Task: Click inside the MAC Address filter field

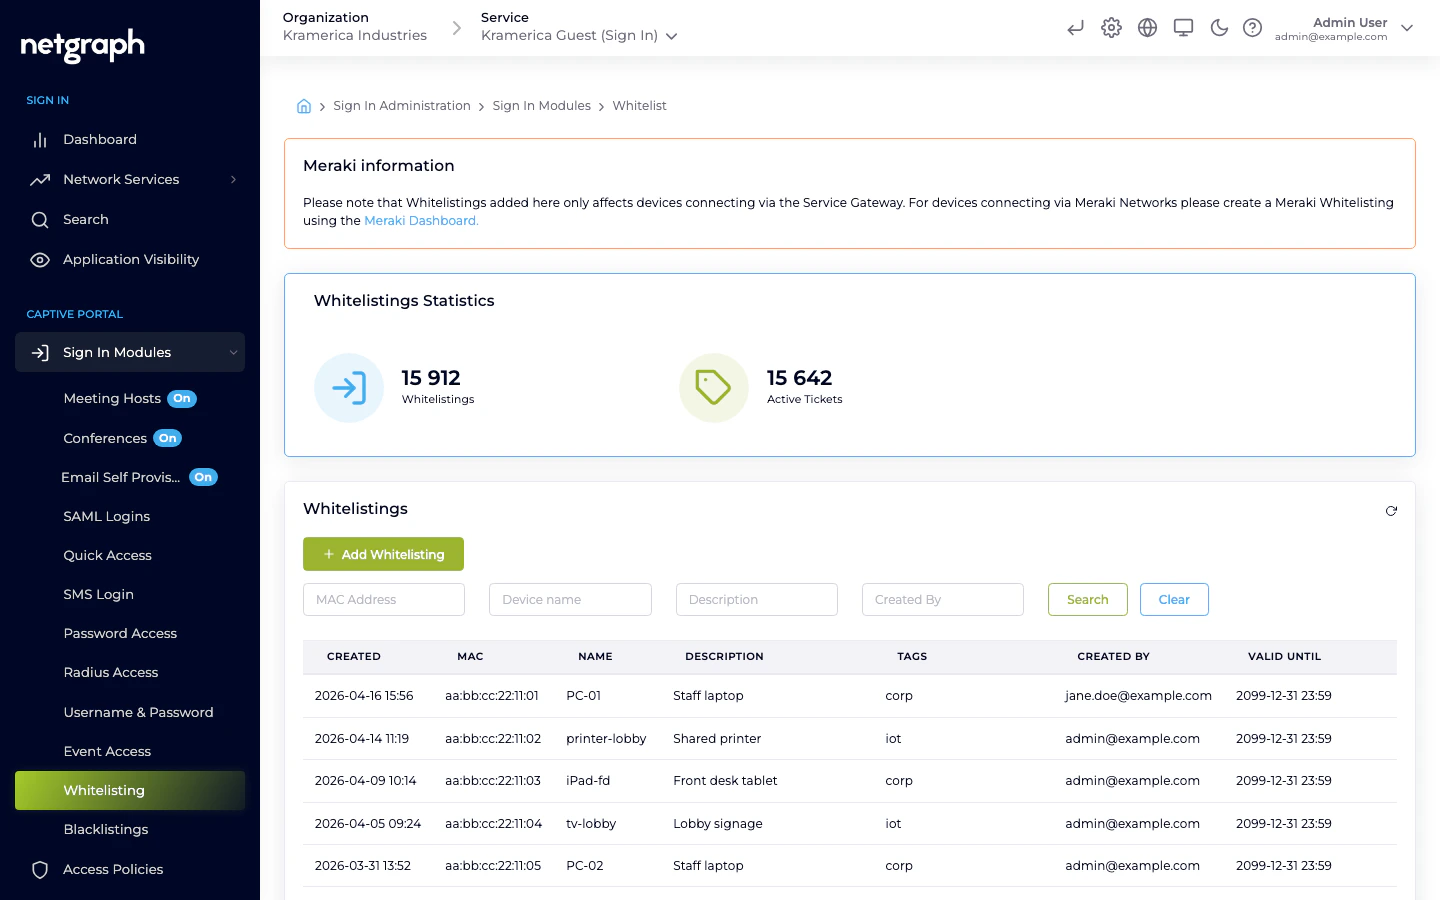Action: [383, 599]
